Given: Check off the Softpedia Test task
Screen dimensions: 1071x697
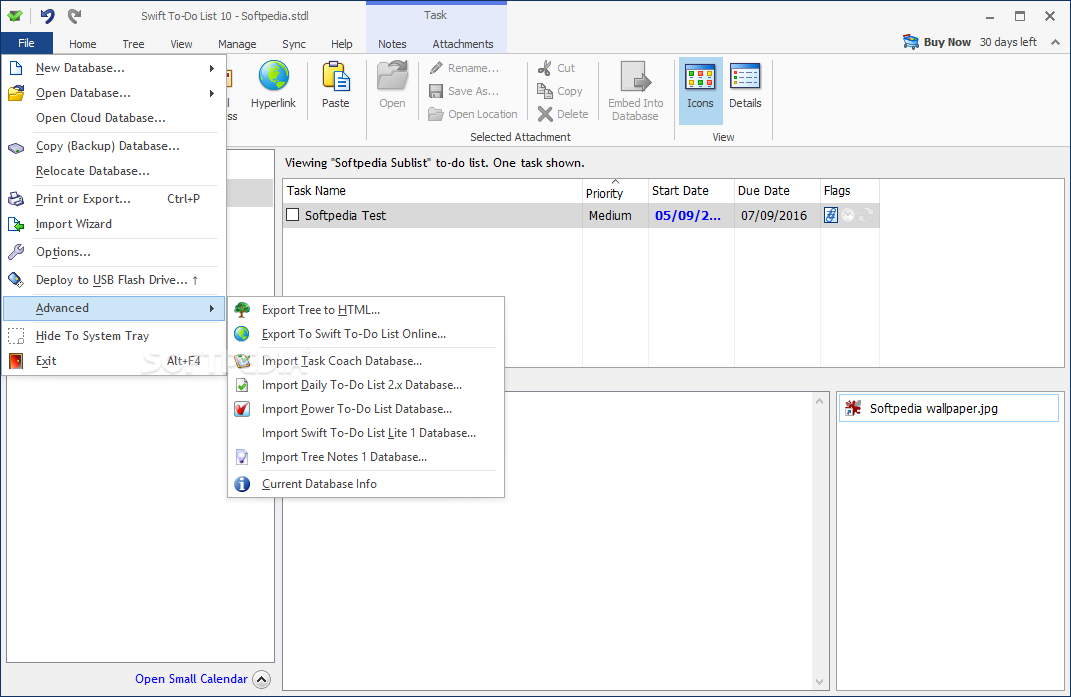Looking at the screenshot, I should [292, 215].
